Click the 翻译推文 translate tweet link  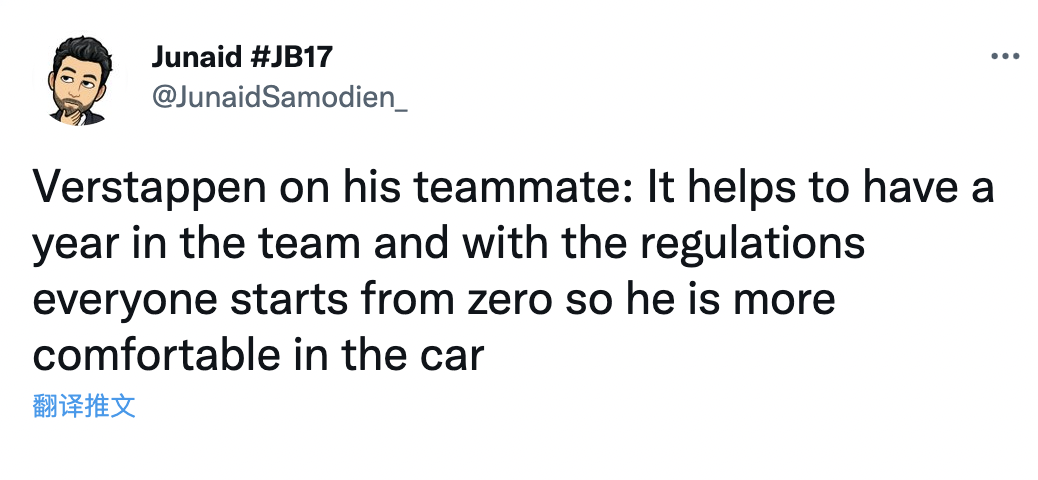(83, 406)
